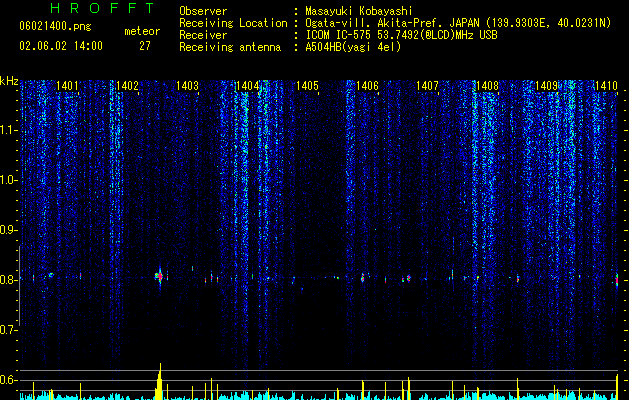629x400 pixels.
Task: Click the 1402 time marker
Action: click(127, 86)
